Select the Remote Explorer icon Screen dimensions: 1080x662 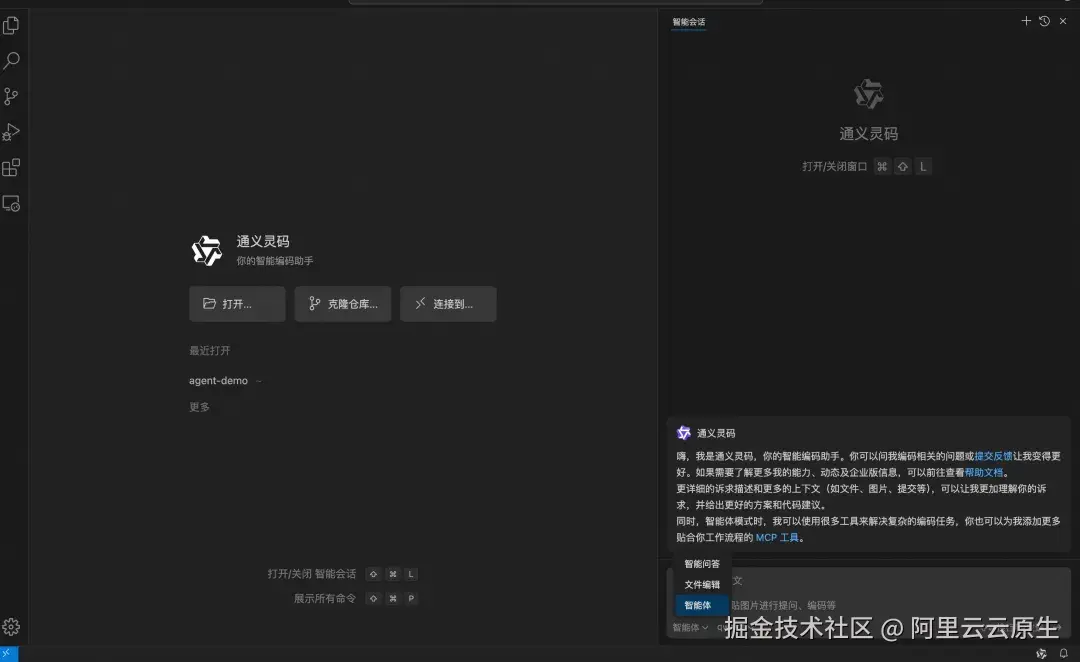[x=13, y=203]
